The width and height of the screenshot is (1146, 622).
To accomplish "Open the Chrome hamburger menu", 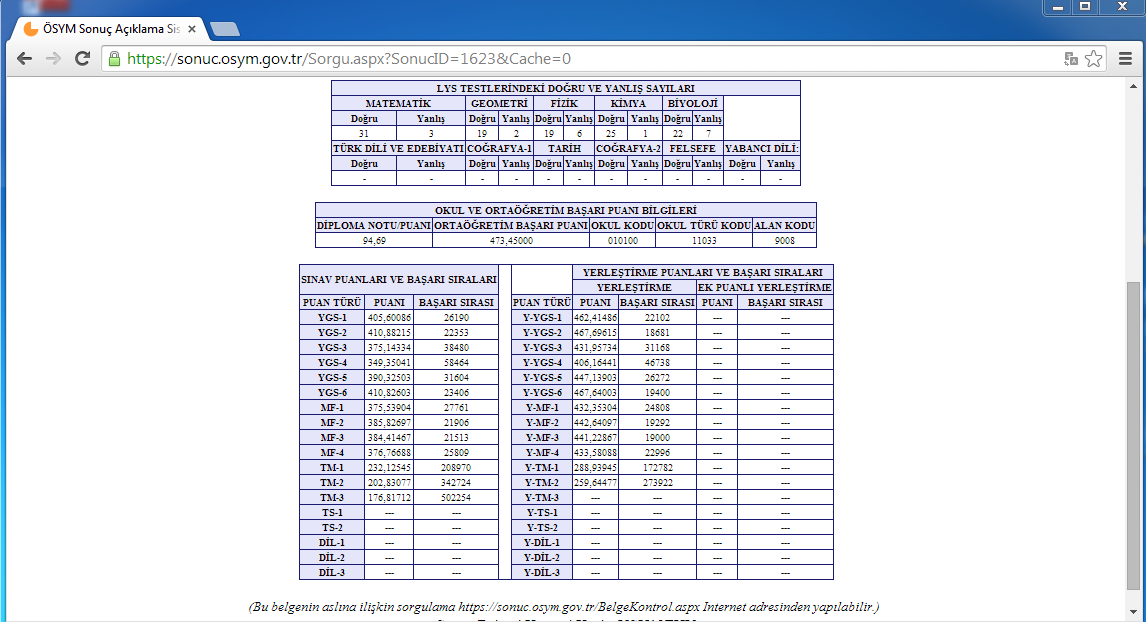I will 1125,59.
